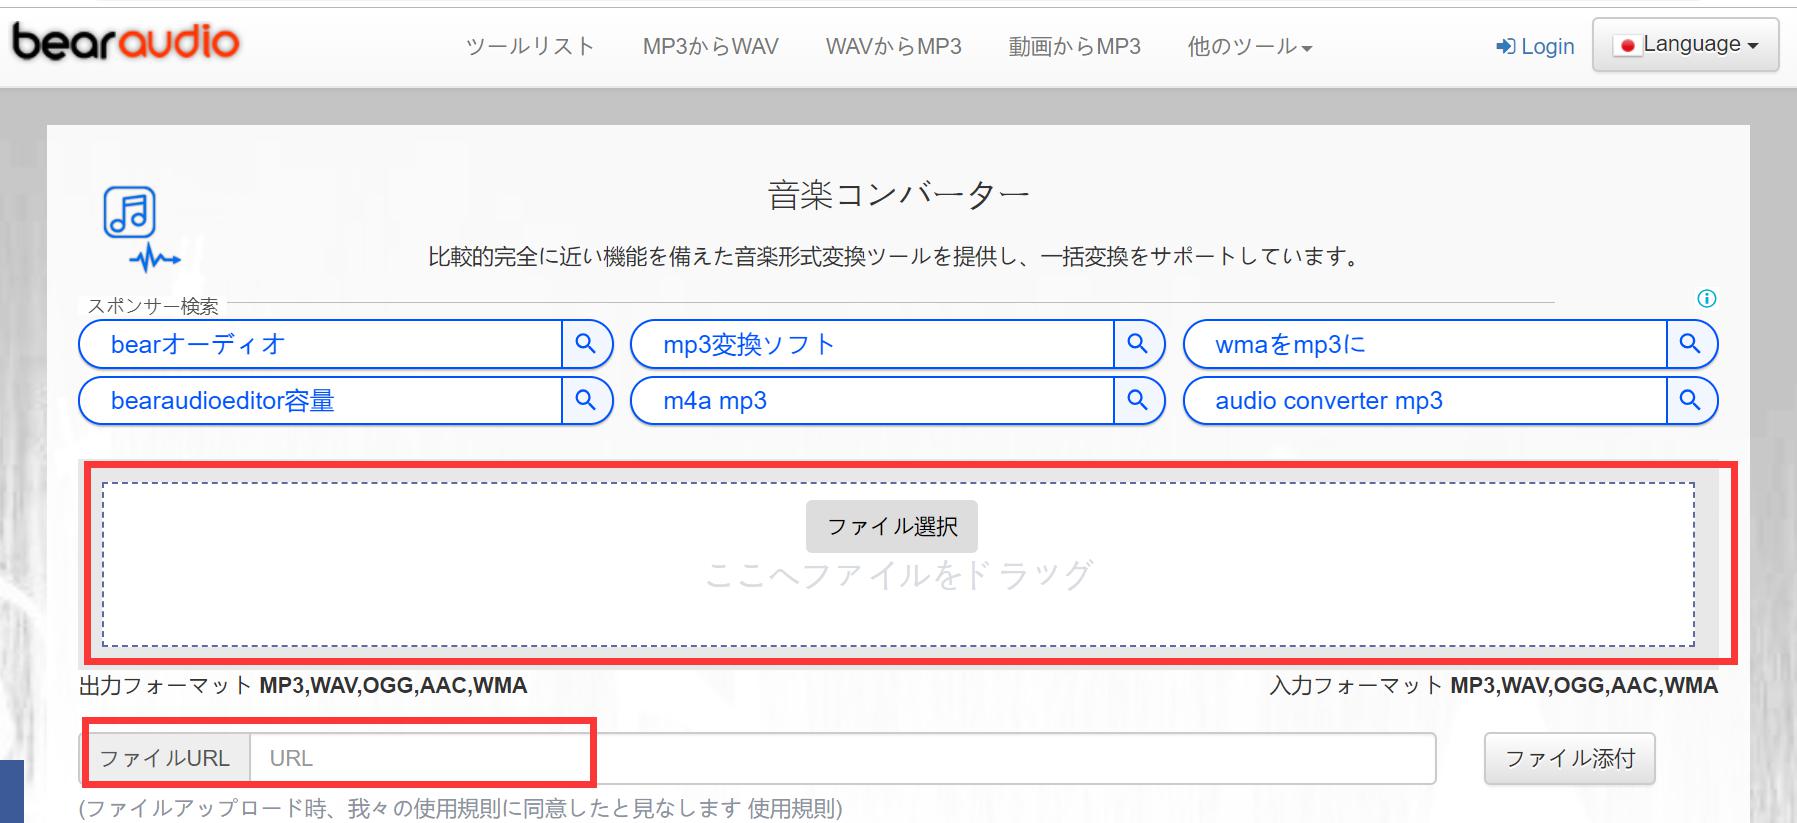The image size is (1797, 823).
Task: Click the スポンサー検索 label
Action: [x=153, y=306]
